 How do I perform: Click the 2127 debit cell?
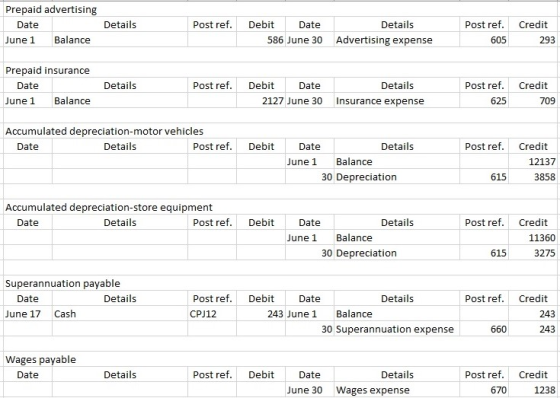[261, 101]
